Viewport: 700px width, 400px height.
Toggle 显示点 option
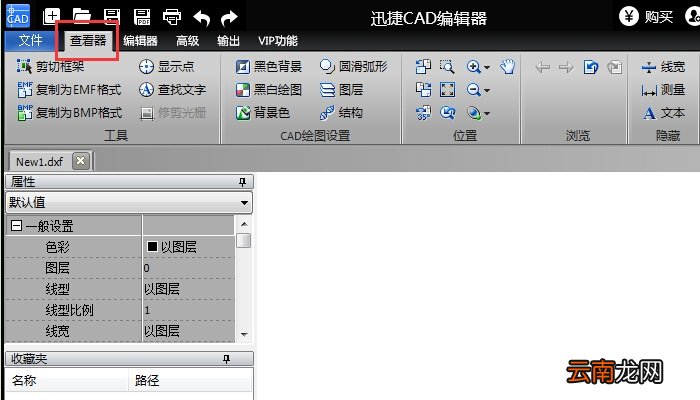coord(166,67)
